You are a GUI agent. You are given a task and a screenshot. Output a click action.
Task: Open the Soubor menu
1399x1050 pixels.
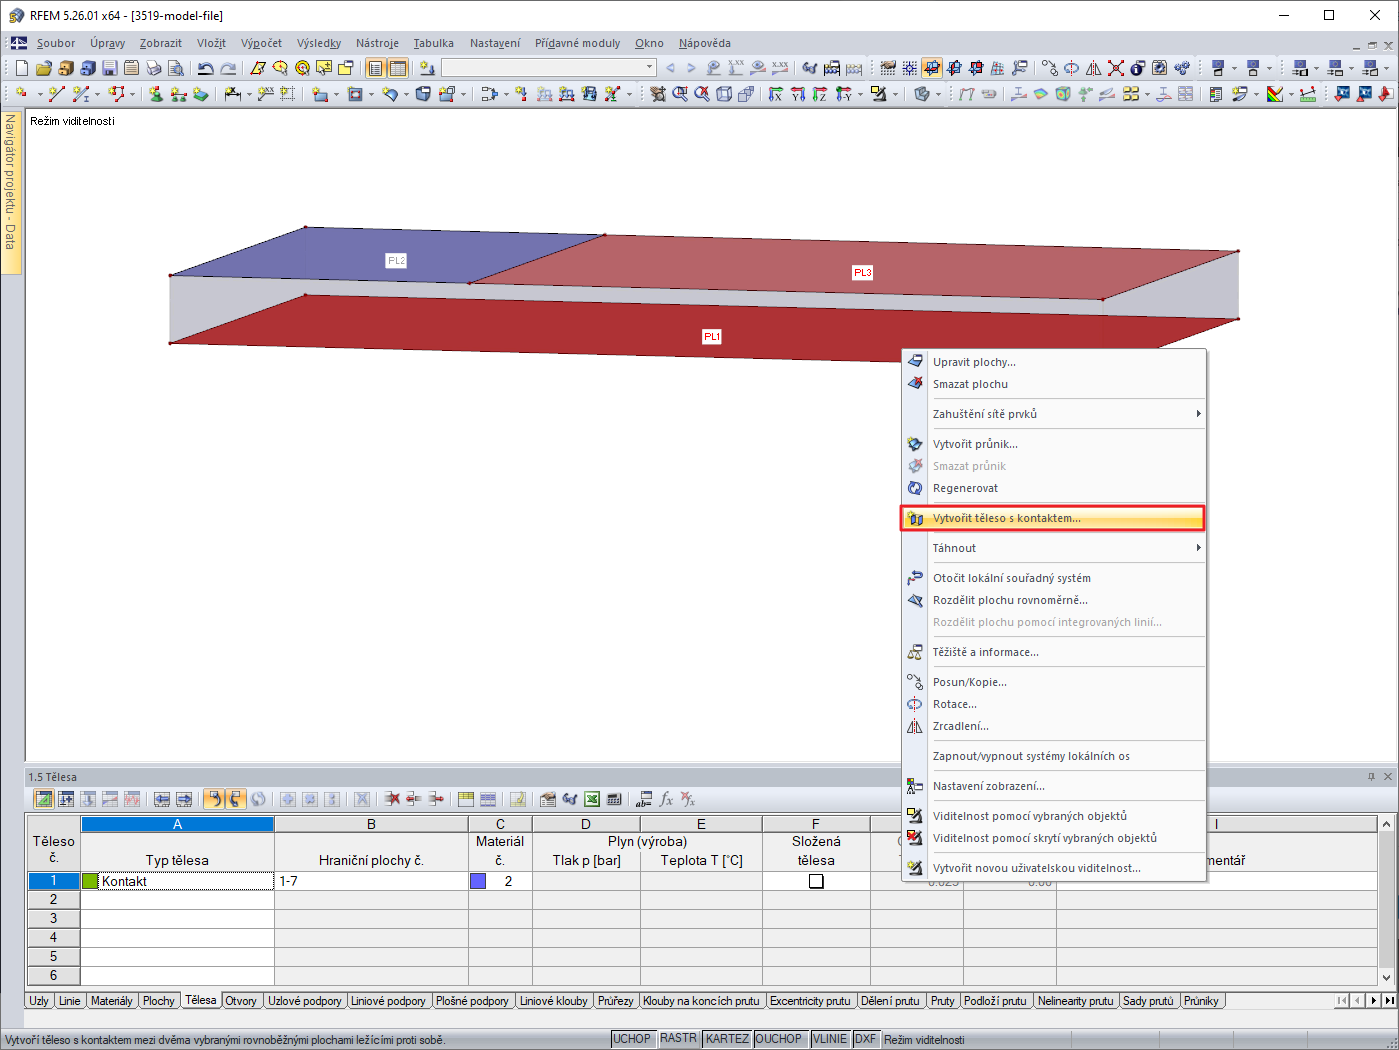tap(56, 43)
